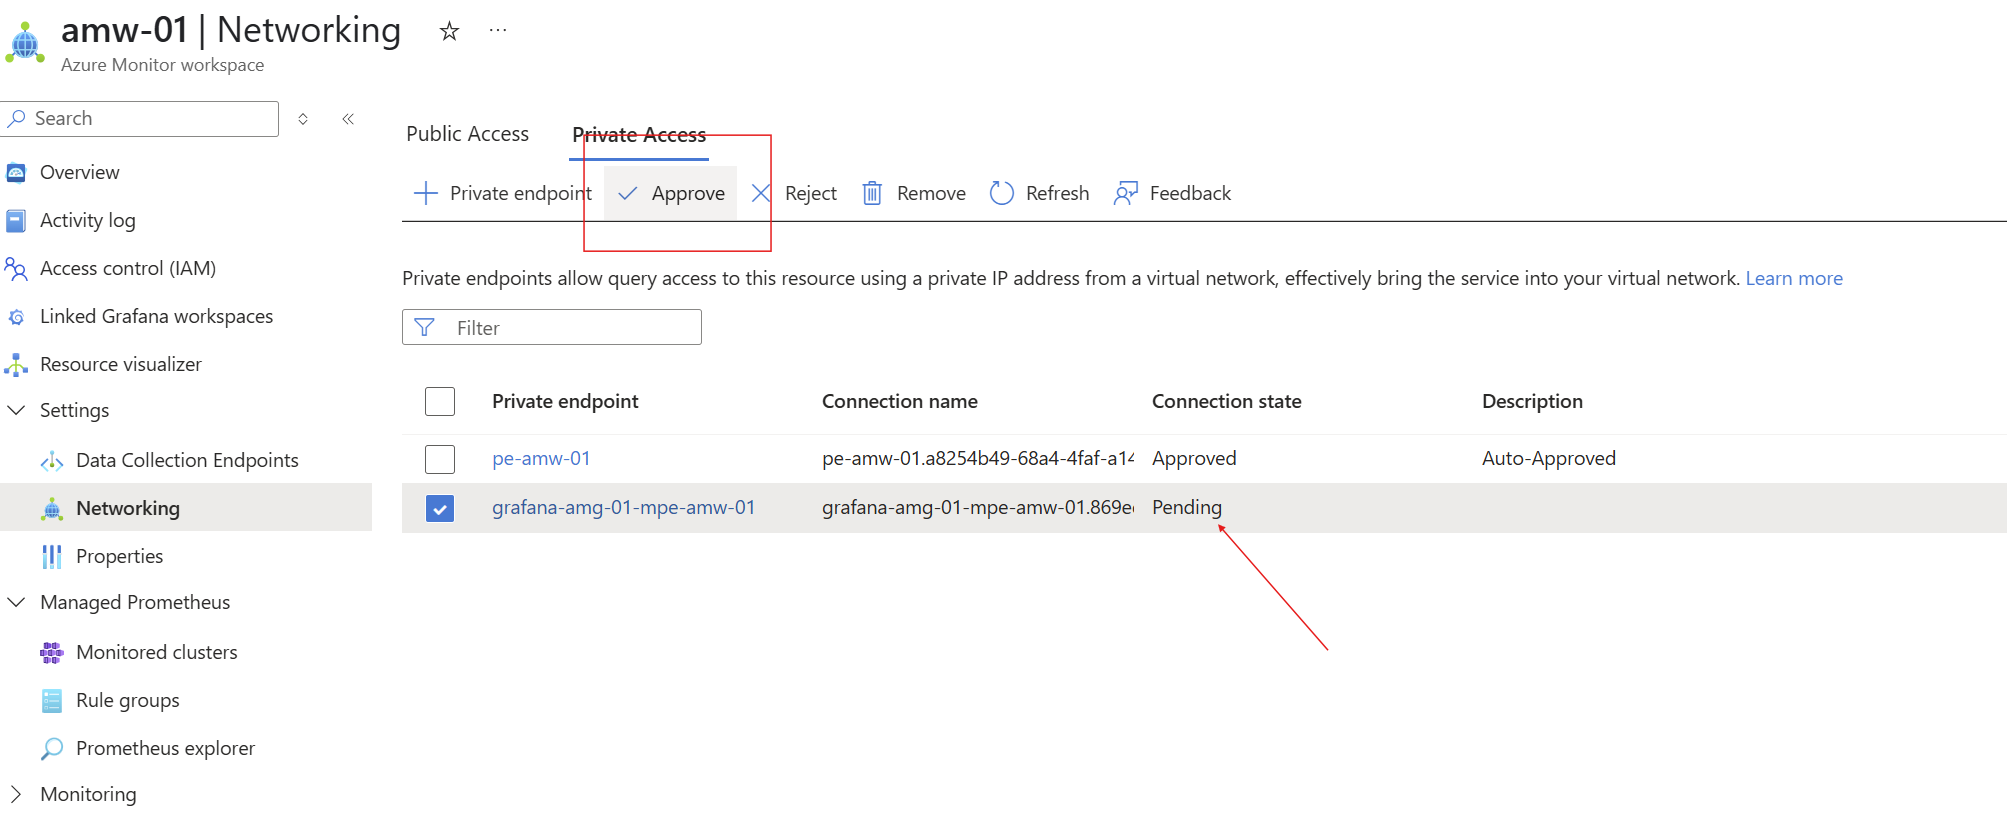This screenshot has width=2007, height=832.
Task: Uncheck the grafana-amg-01-mpe-amw-01 row checkbox
Action: (x=440, y=509)
